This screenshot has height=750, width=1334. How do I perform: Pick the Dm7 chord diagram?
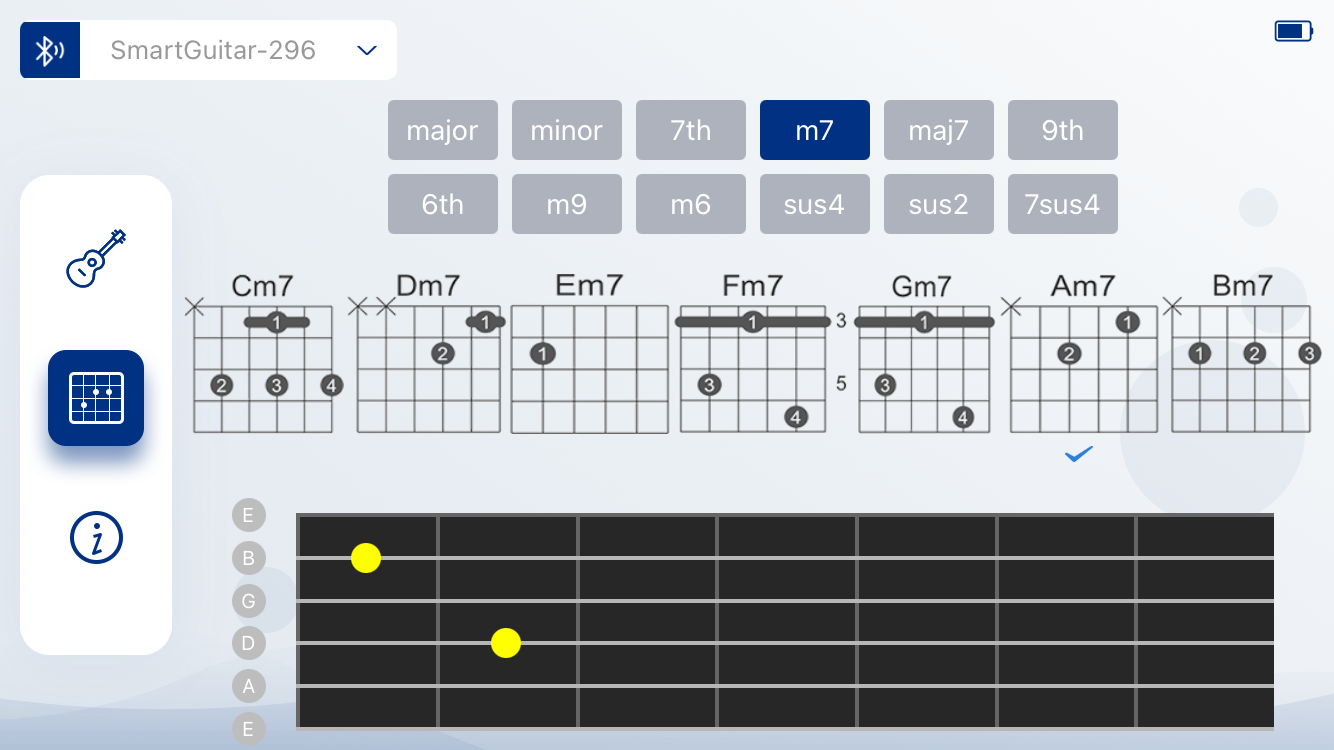pyautogui.click(x=428, y=353)
